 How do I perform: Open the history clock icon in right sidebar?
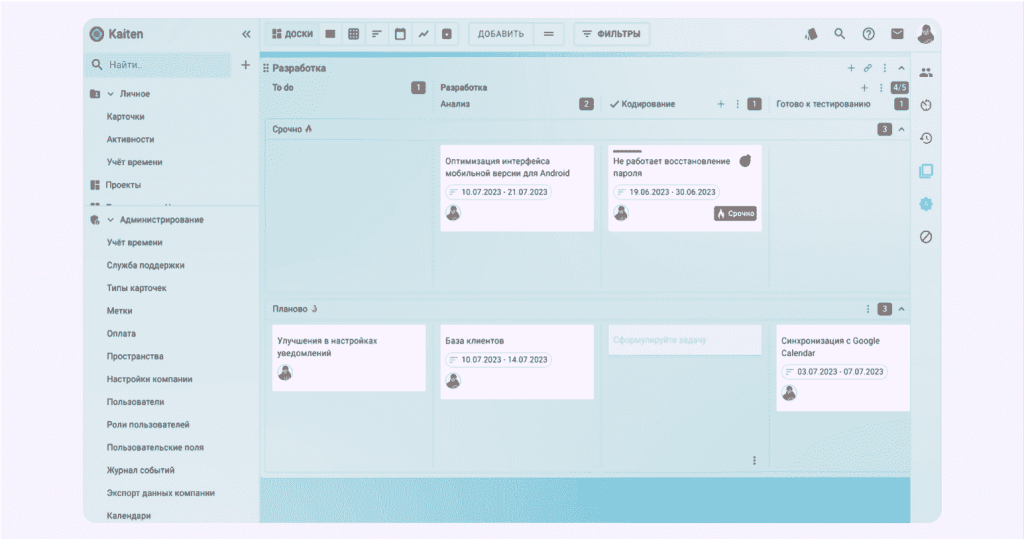pyautogui.click(x=926, y=138)
